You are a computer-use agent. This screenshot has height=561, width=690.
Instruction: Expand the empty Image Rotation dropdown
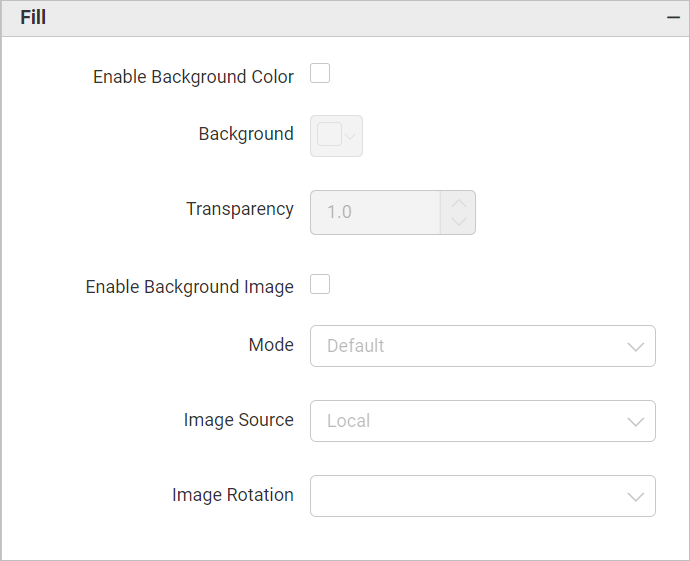pos(483,496)
